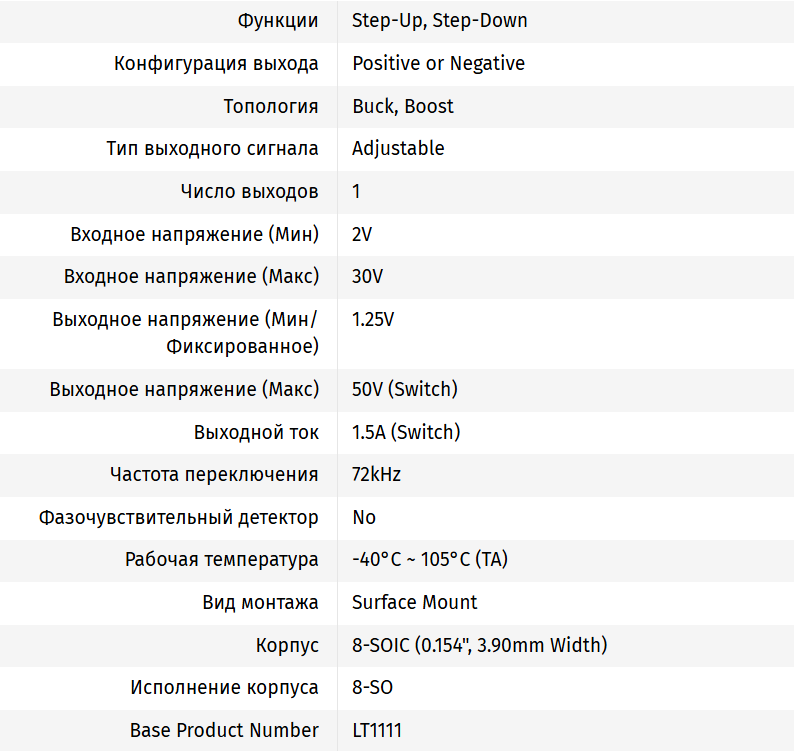Click the "Adjustable" output type value
Screen dimensions: 794x751
pyautogui.click(x=398, y=149)
